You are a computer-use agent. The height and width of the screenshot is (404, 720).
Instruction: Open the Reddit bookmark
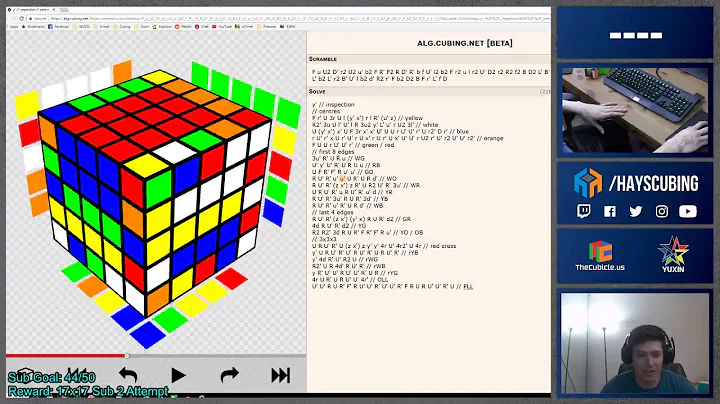pos(184,27)
